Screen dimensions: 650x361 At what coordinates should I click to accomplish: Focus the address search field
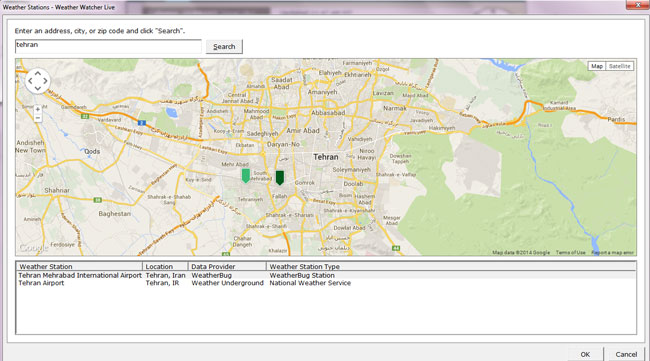[x=108, y=46]
